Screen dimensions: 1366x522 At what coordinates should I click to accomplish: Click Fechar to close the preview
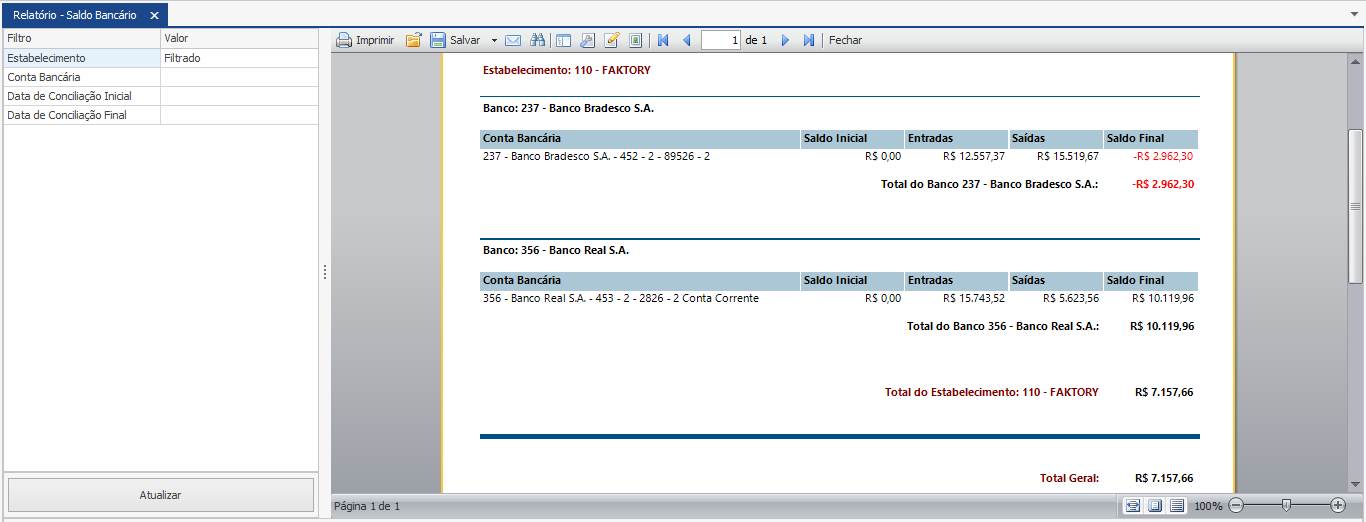tap(845, 40)
